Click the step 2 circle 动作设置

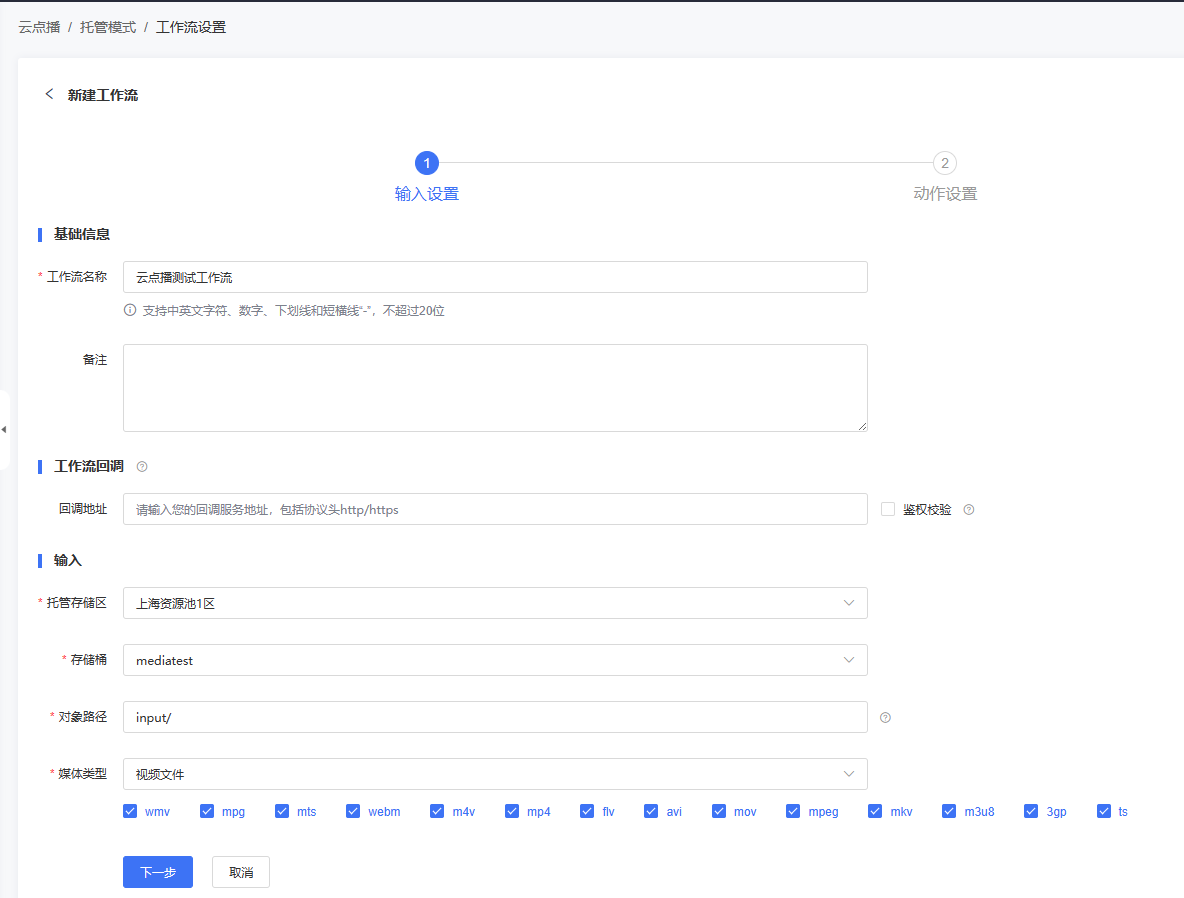click(x=944, y=163)
